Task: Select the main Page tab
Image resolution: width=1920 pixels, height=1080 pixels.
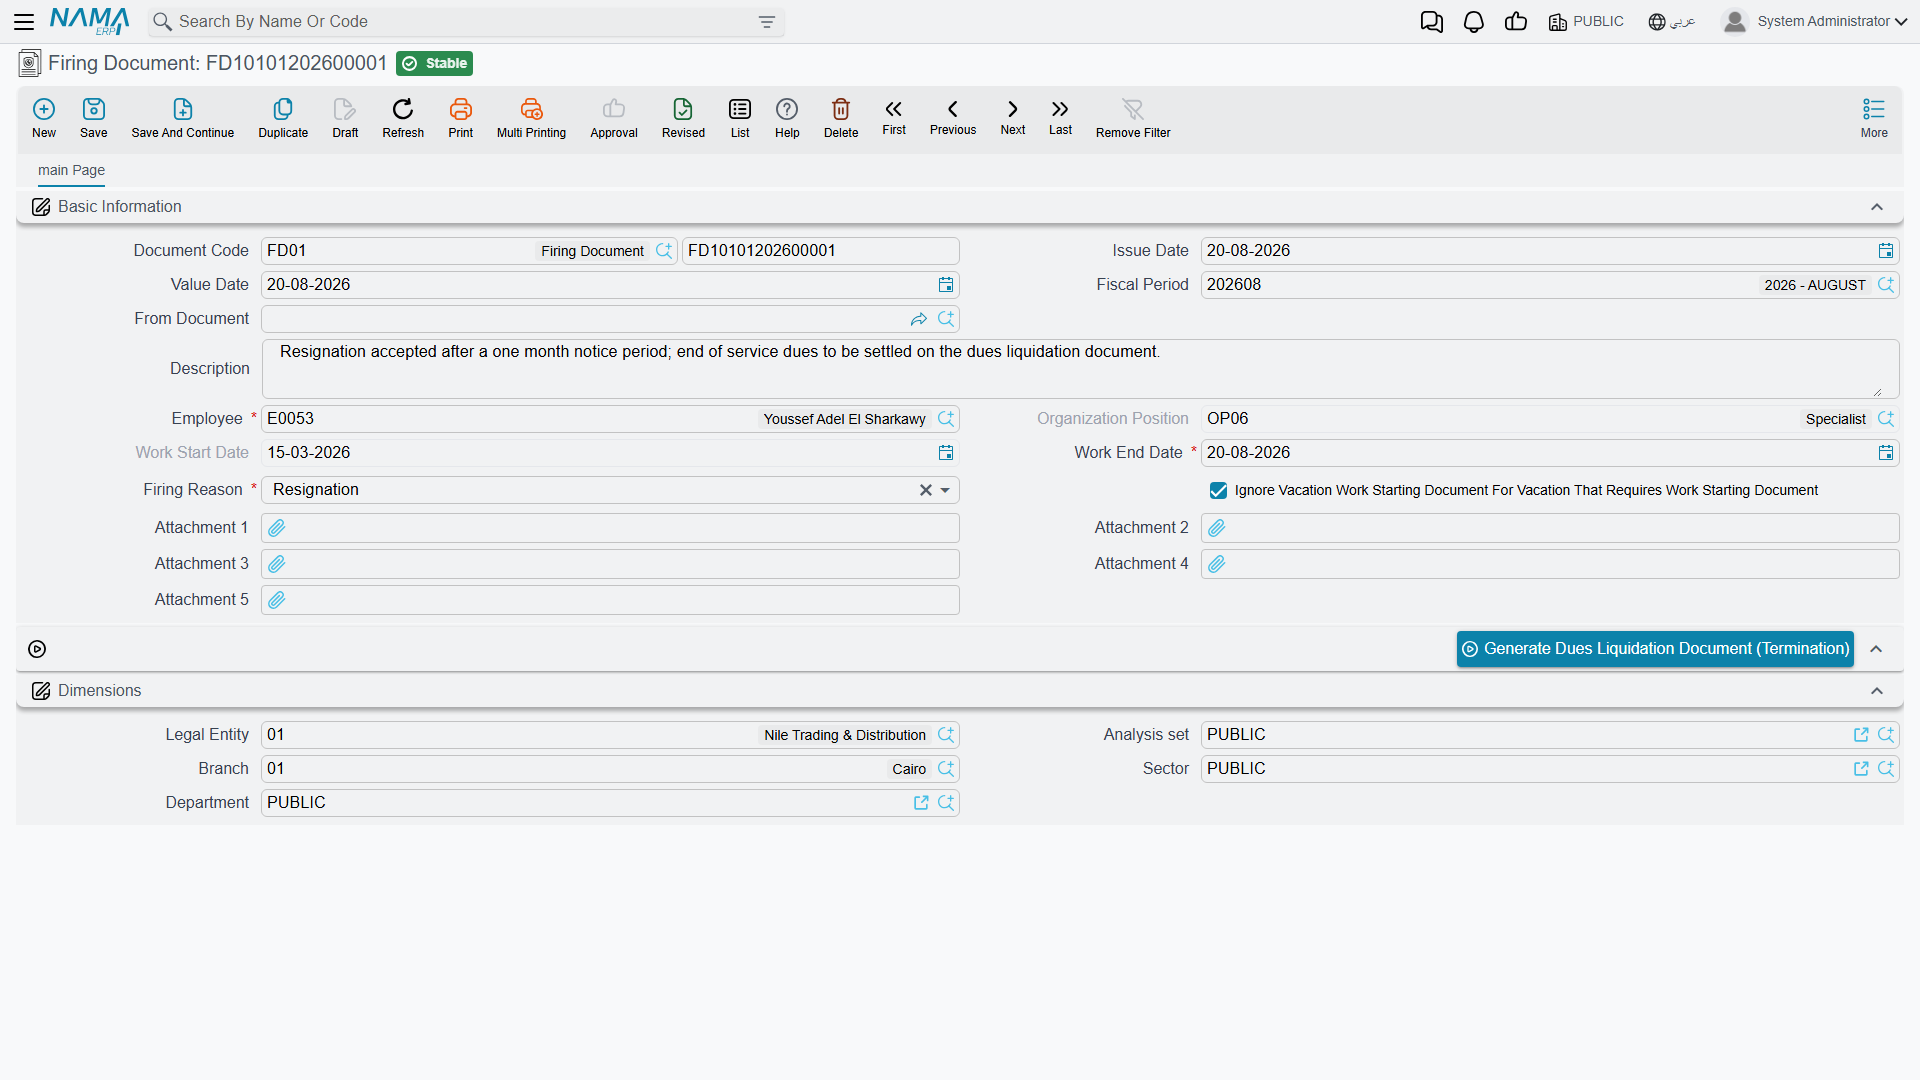Action: click(x=71, y=170)
